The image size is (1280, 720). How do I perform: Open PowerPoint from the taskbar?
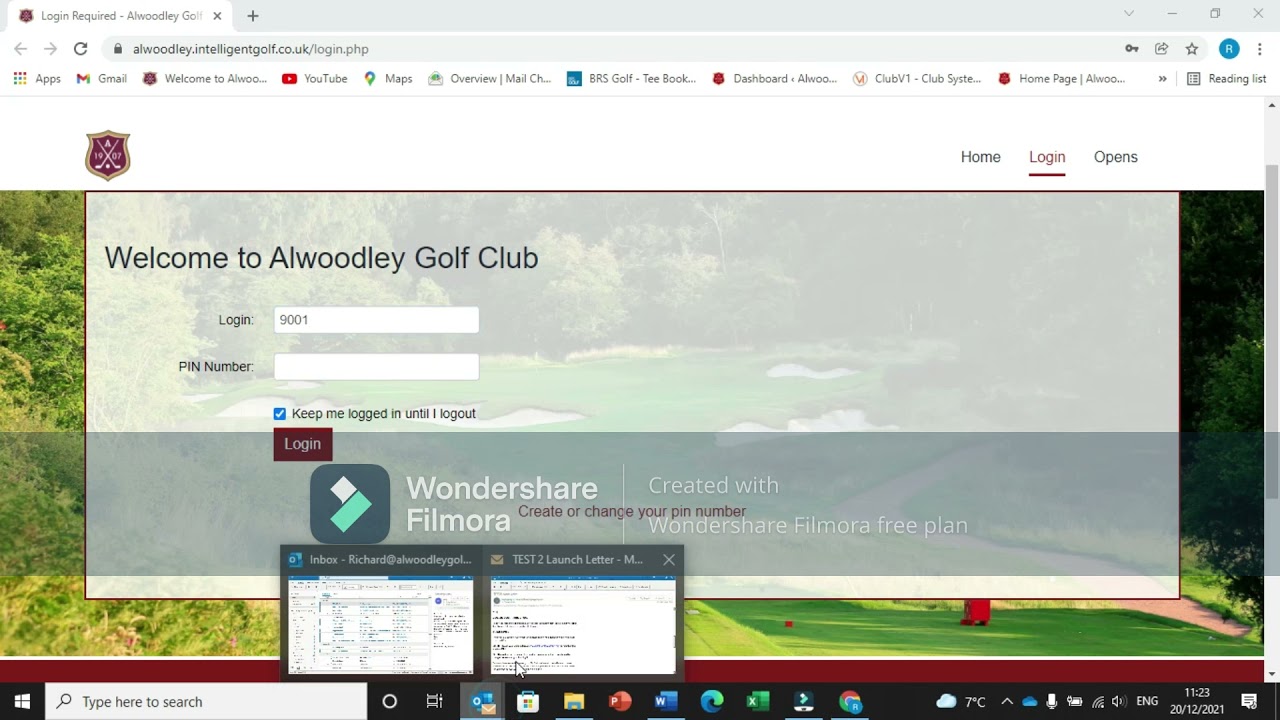(x=620, y=701)
